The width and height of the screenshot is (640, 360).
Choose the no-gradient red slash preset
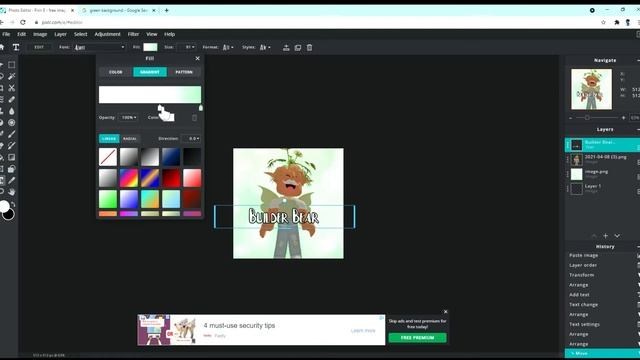pos(108,157)
